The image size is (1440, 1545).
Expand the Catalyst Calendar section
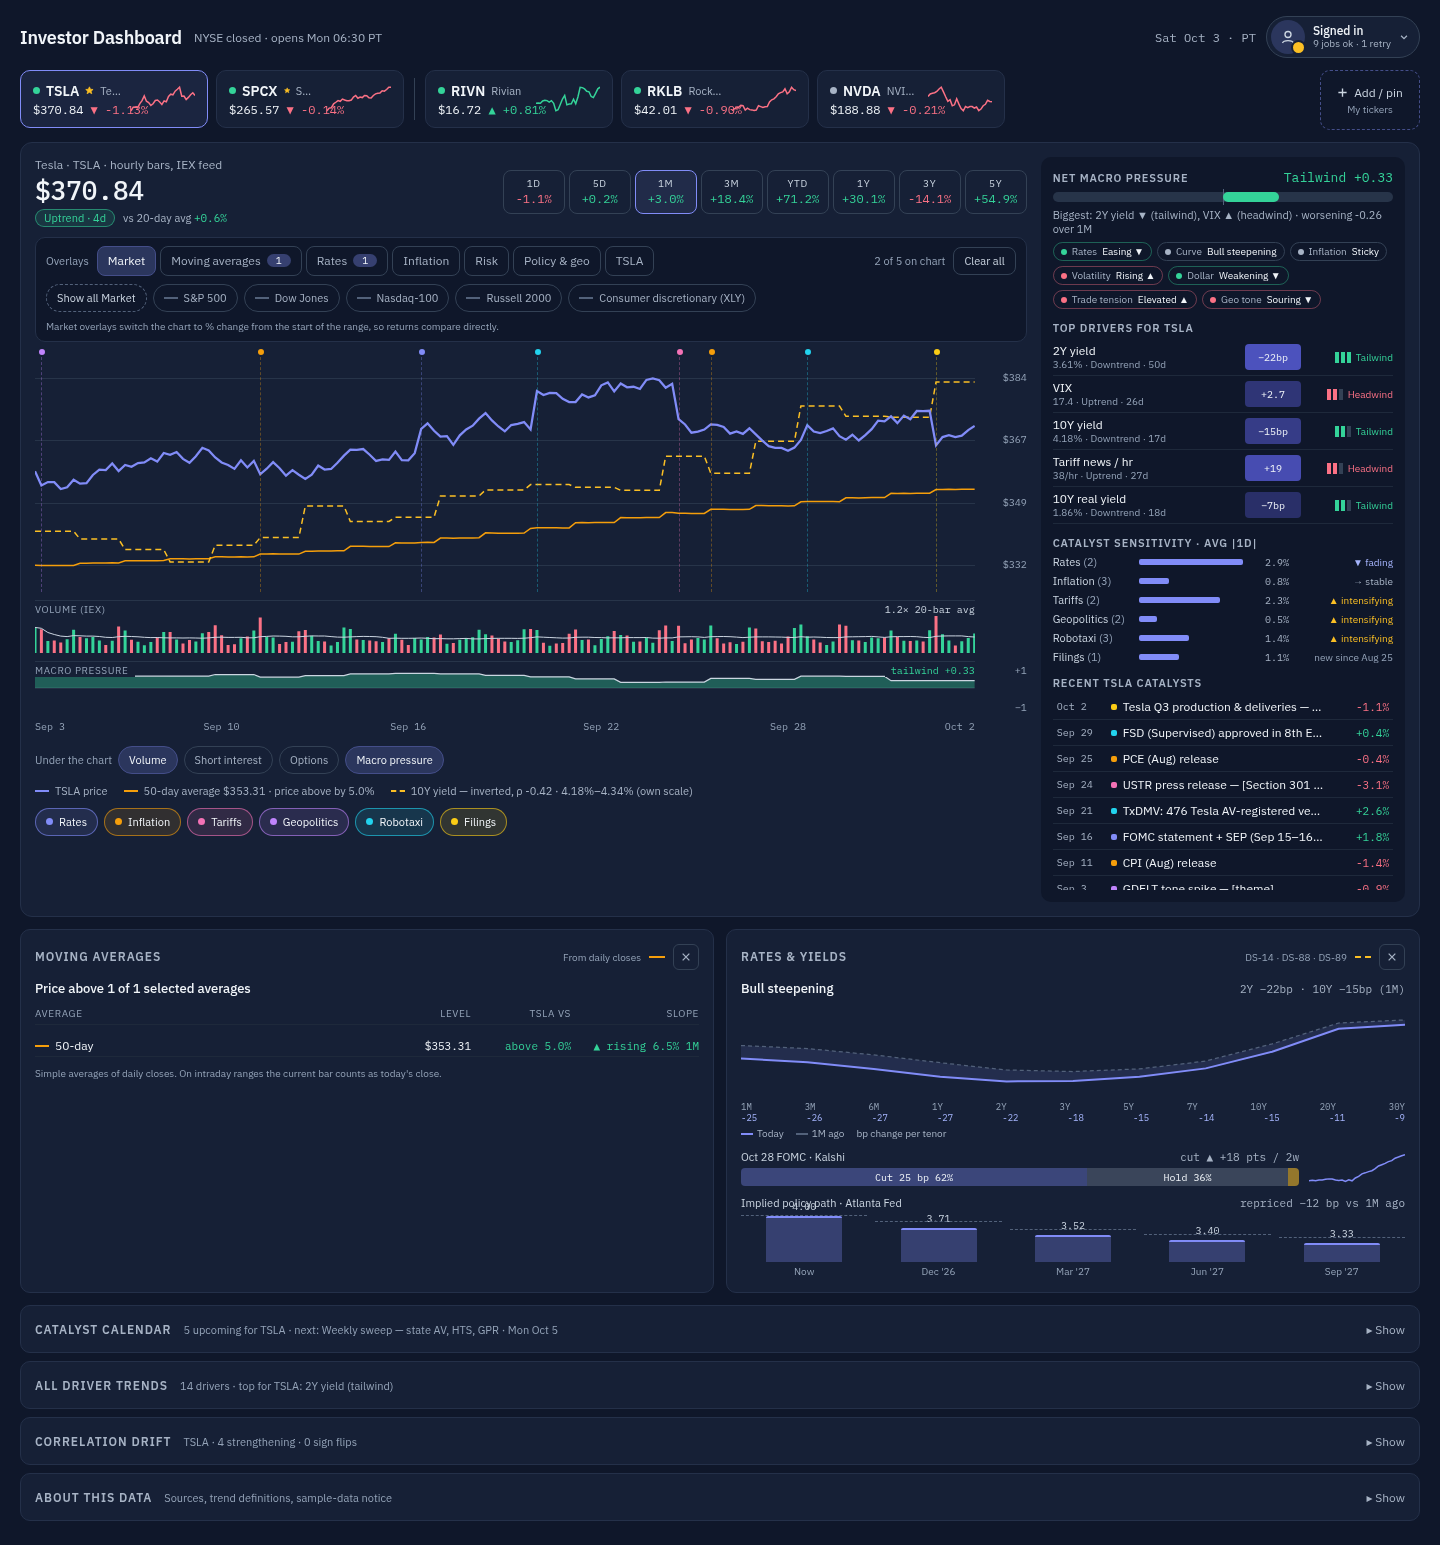720,1330
